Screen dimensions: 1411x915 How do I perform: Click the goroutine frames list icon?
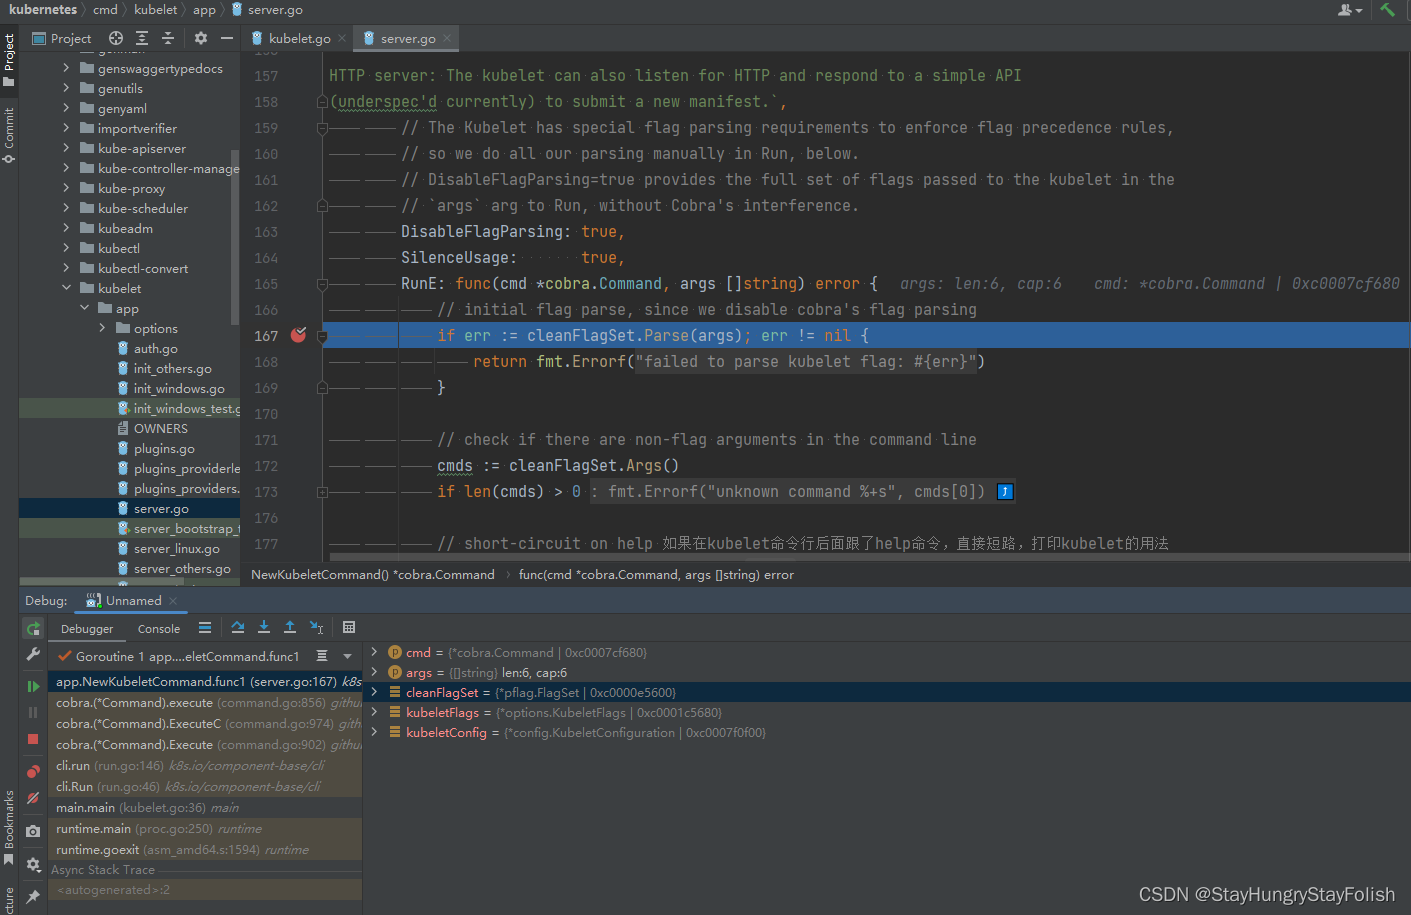[x=322, y=656]
